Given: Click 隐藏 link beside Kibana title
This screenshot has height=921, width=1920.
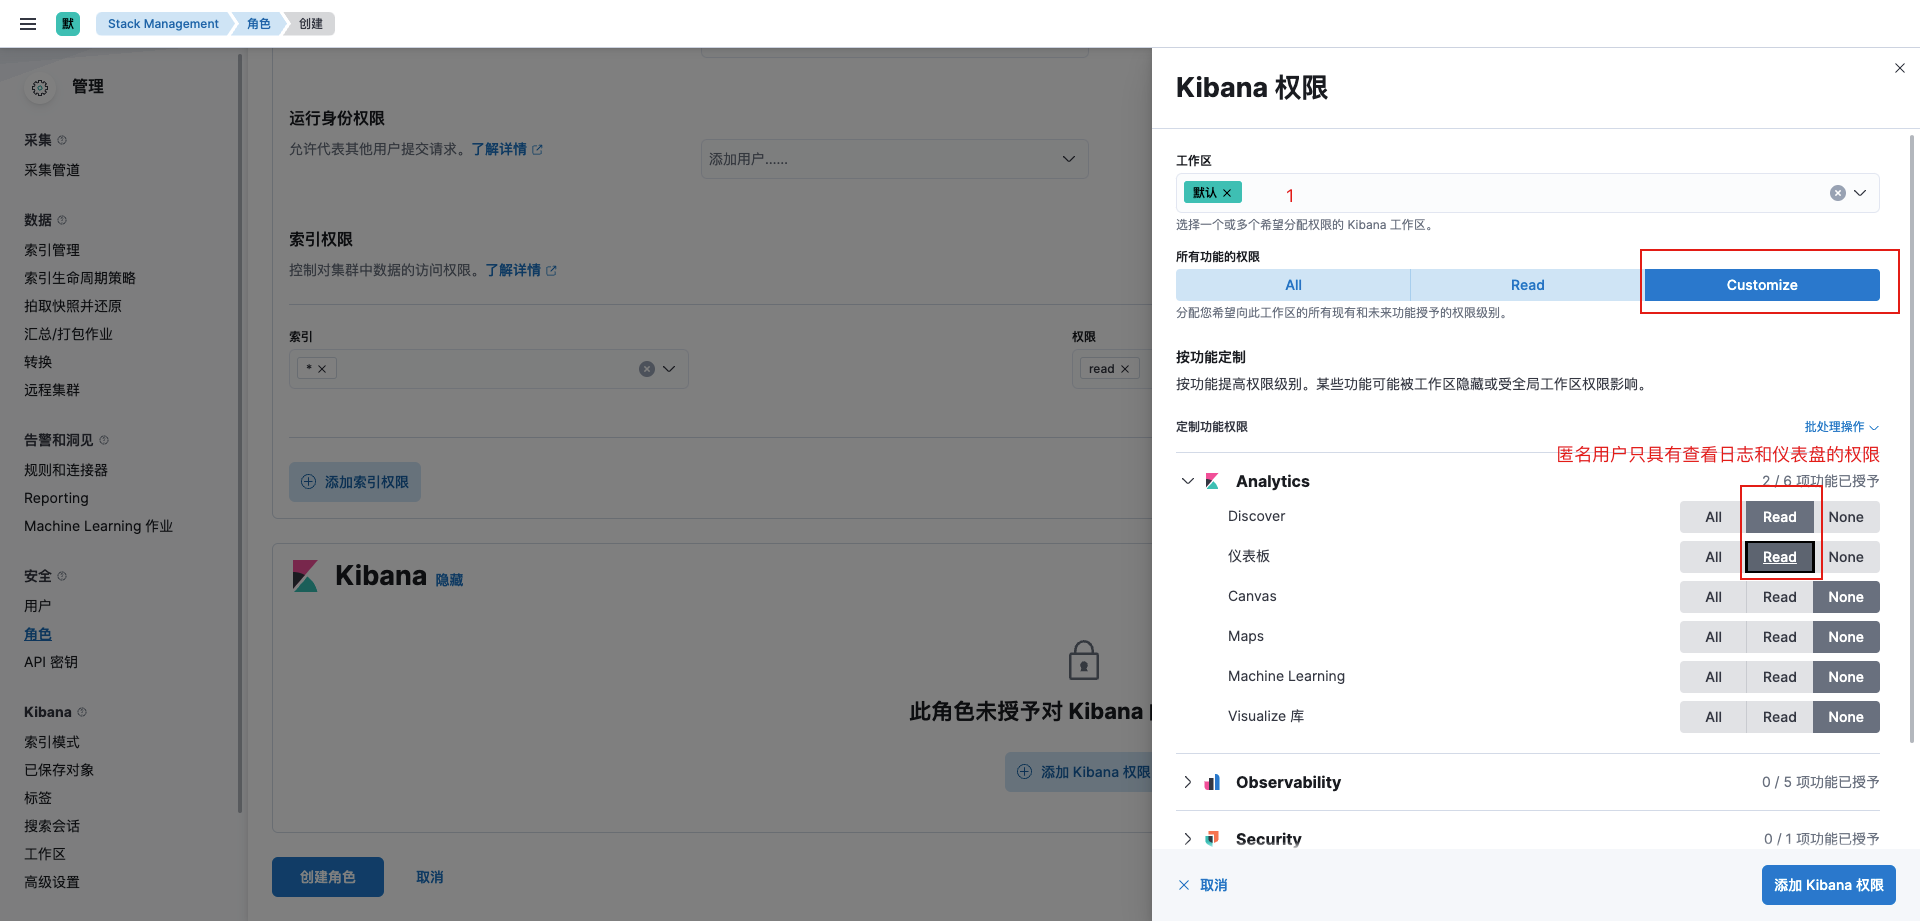Looking at the screenshot, I should (x=449, y=580).
